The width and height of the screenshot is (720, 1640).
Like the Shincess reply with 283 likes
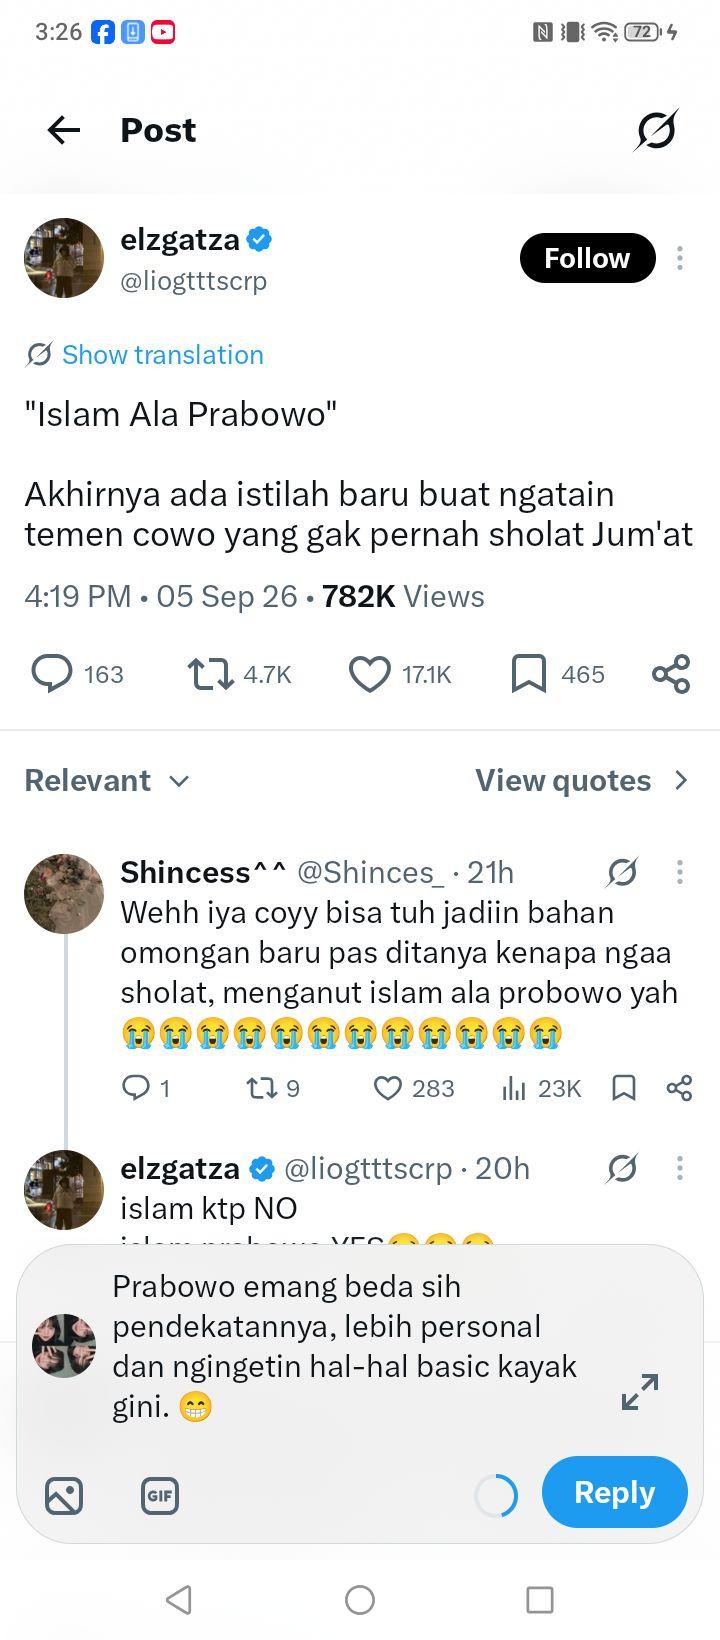387,1088
